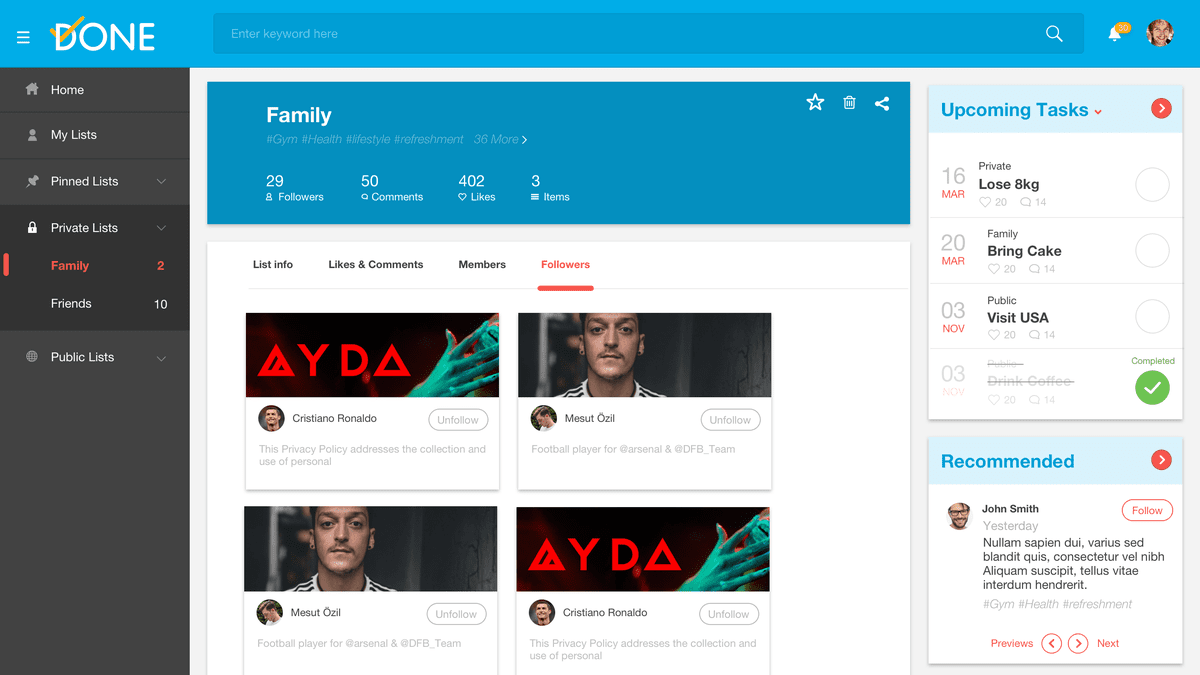1200x675 pixels.
Task: Open the user profile avatar
Action: [x=1160, y=33]
